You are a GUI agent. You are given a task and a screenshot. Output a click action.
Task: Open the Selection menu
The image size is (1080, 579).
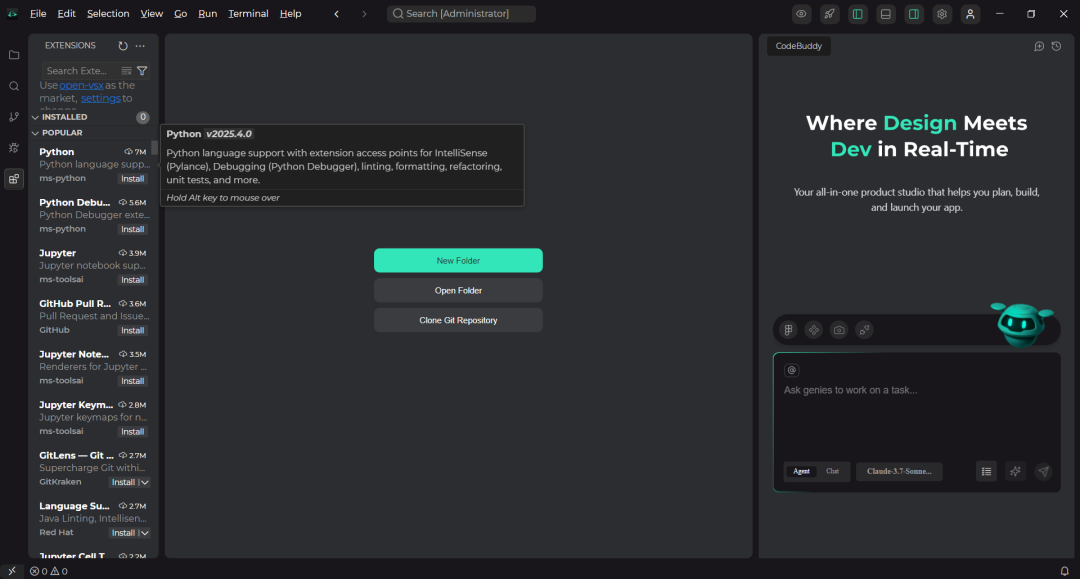[107, 14]
